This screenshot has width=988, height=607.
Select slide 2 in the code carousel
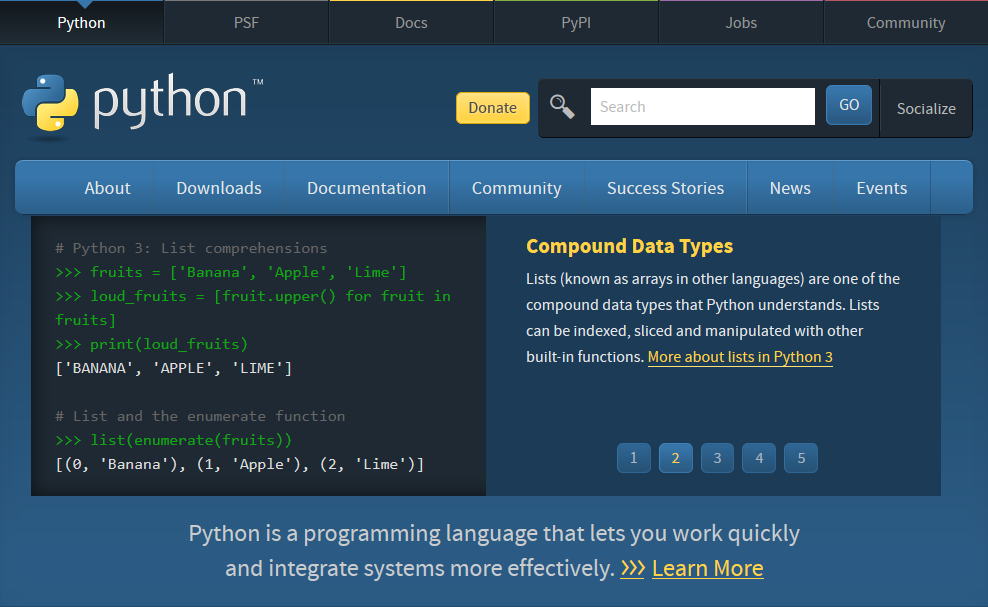tap(675, 458)
